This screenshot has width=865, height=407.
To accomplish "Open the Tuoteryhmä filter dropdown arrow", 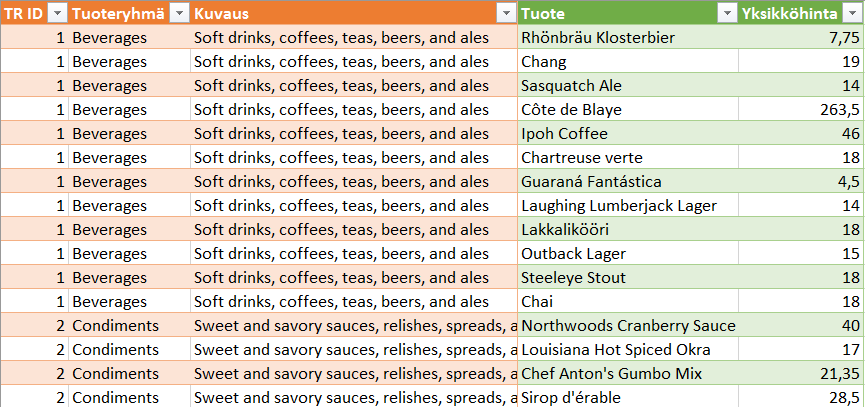I will pos(178,13).
